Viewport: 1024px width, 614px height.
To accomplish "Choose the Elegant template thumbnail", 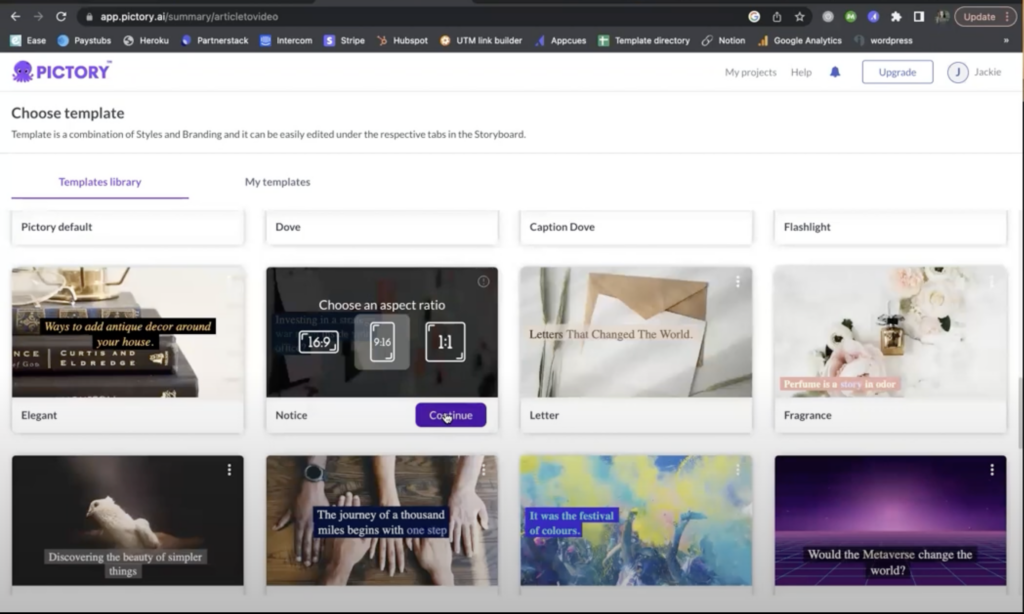I will coord(127,332).
